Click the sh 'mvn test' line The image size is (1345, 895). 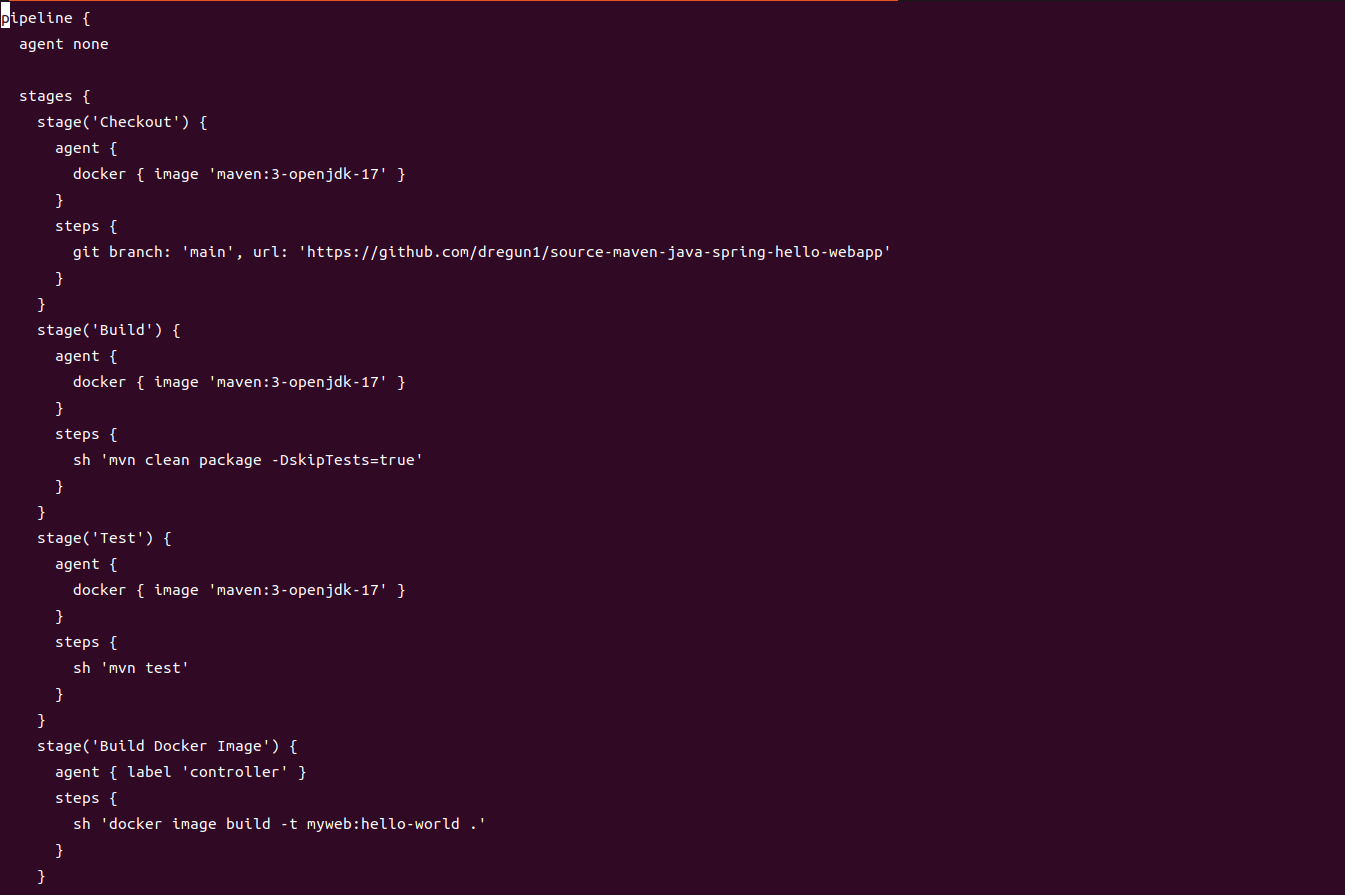click(131, 668)
